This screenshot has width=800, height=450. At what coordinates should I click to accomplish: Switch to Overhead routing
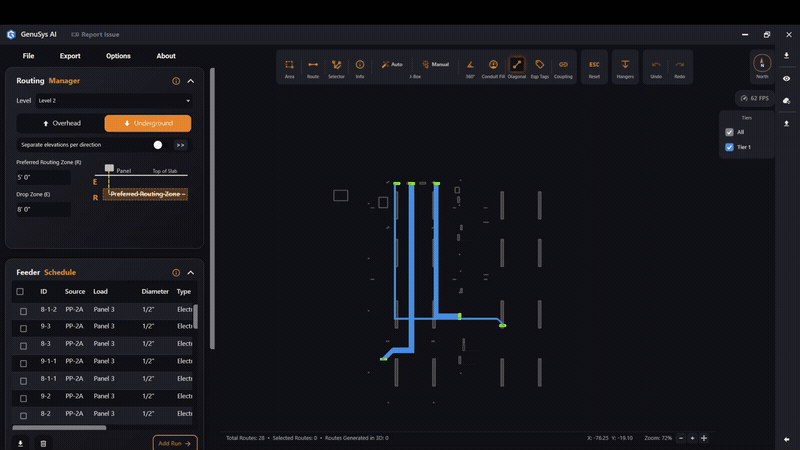click(61, 123)
